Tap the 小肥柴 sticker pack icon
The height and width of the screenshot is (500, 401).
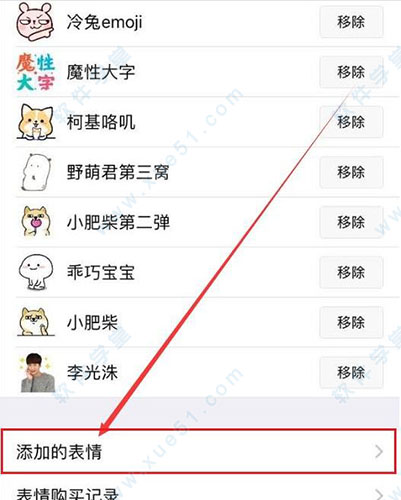click(35, 322)
